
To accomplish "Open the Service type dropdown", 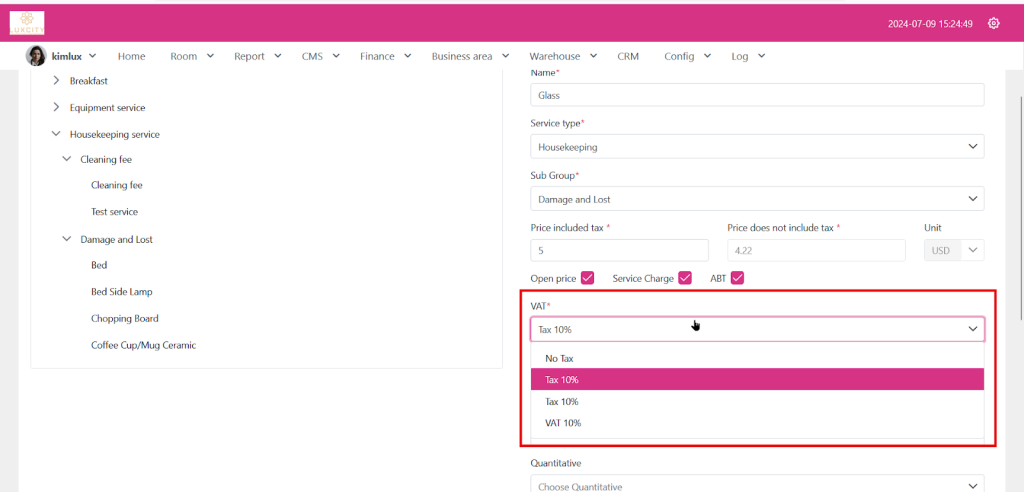I will click(x=756, y=147).
